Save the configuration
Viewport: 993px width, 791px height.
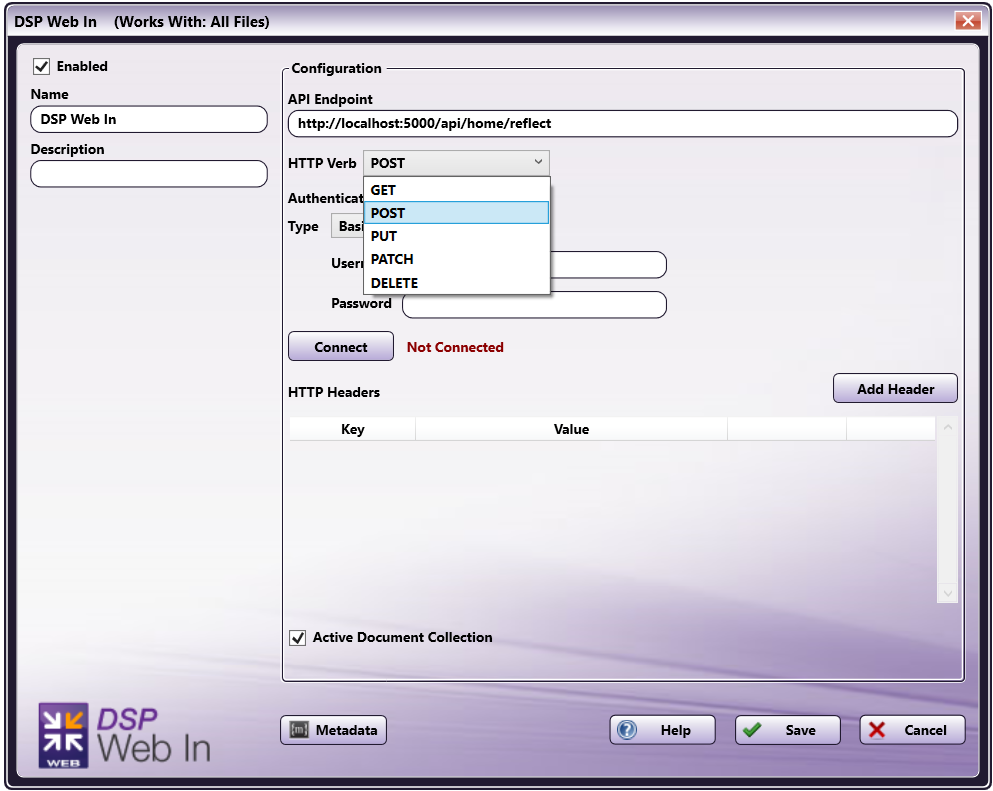[788, 730]
